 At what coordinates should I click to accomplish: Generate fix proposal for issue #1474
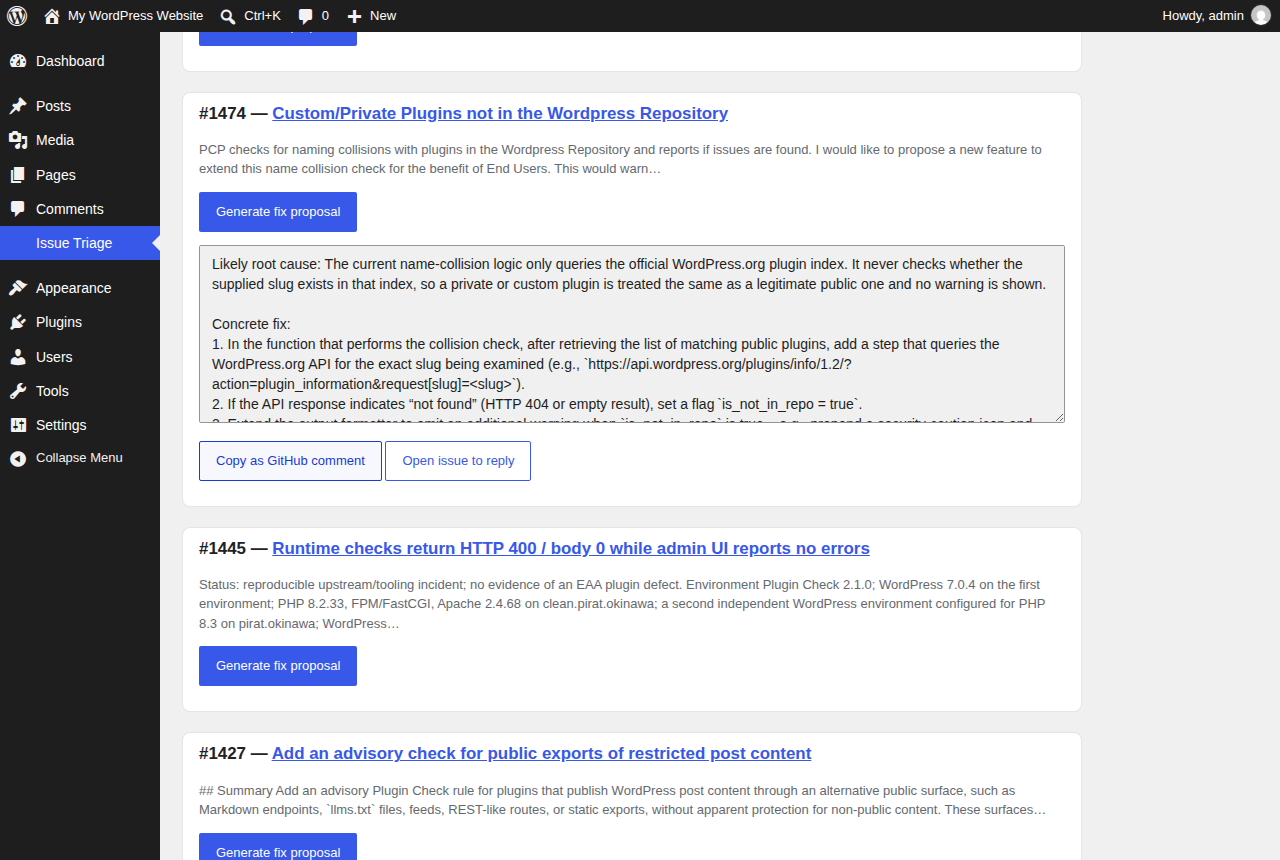tap(278, 212)
